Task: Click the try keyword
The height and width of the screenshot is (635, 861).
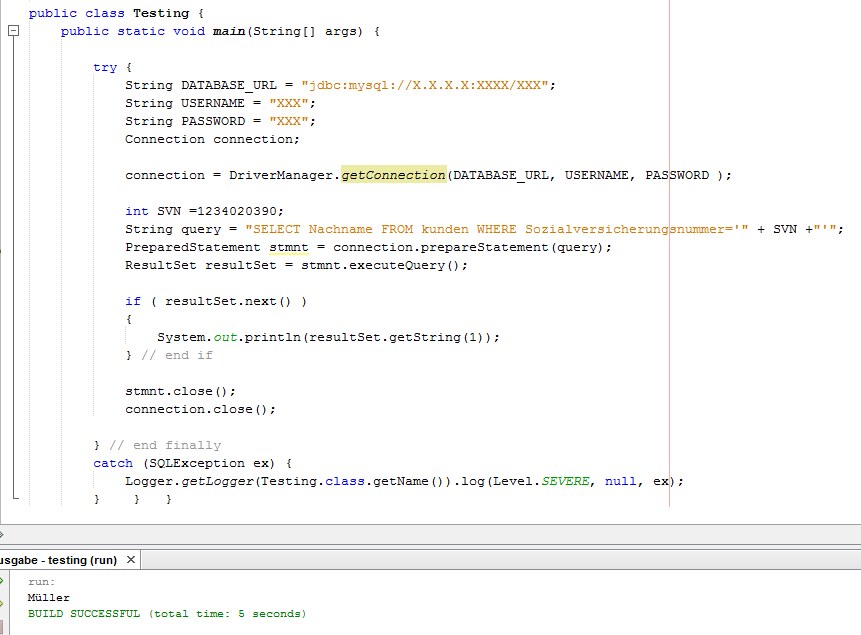Action: click(x=105, y=68)
